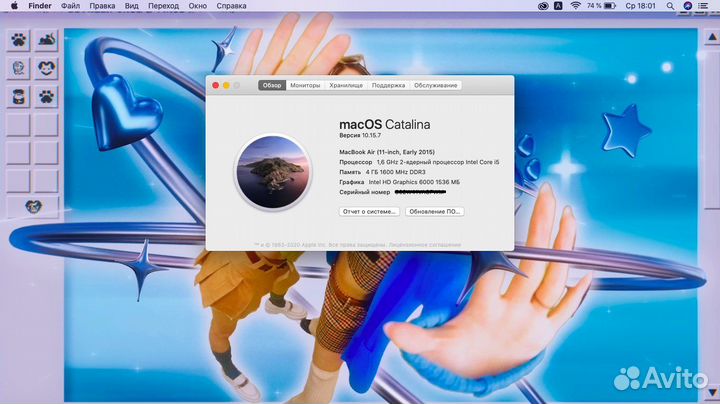720x404 pixels.
Task: Open the Правка menu
Action: tap(102, 6)
